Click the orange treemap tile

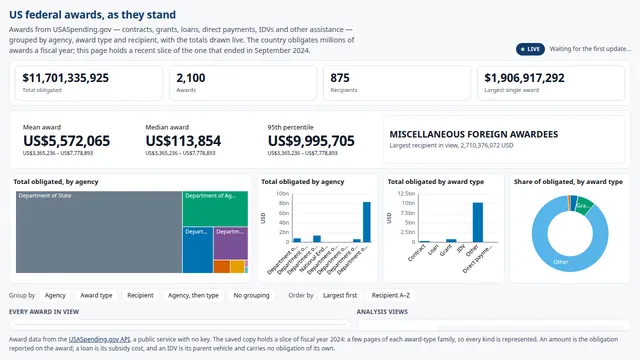click(x=222, y=267)
